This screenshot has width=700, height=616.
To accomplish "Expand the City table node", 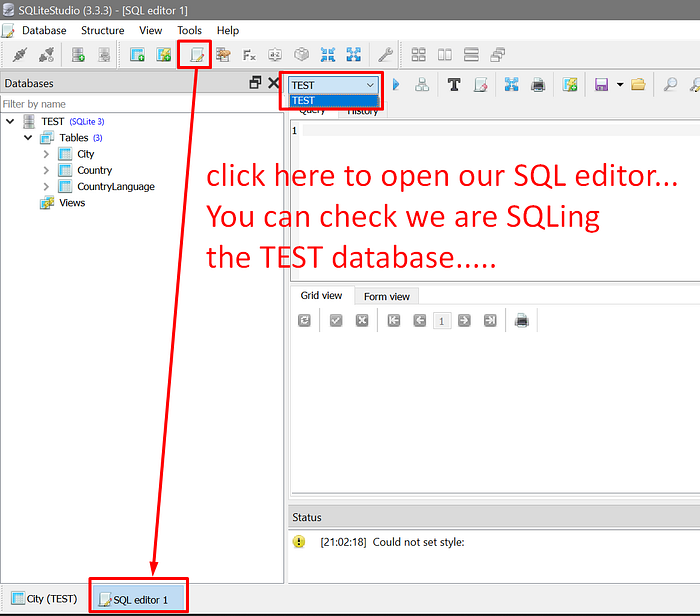I will pyautogui.click(x=46, y=154).
